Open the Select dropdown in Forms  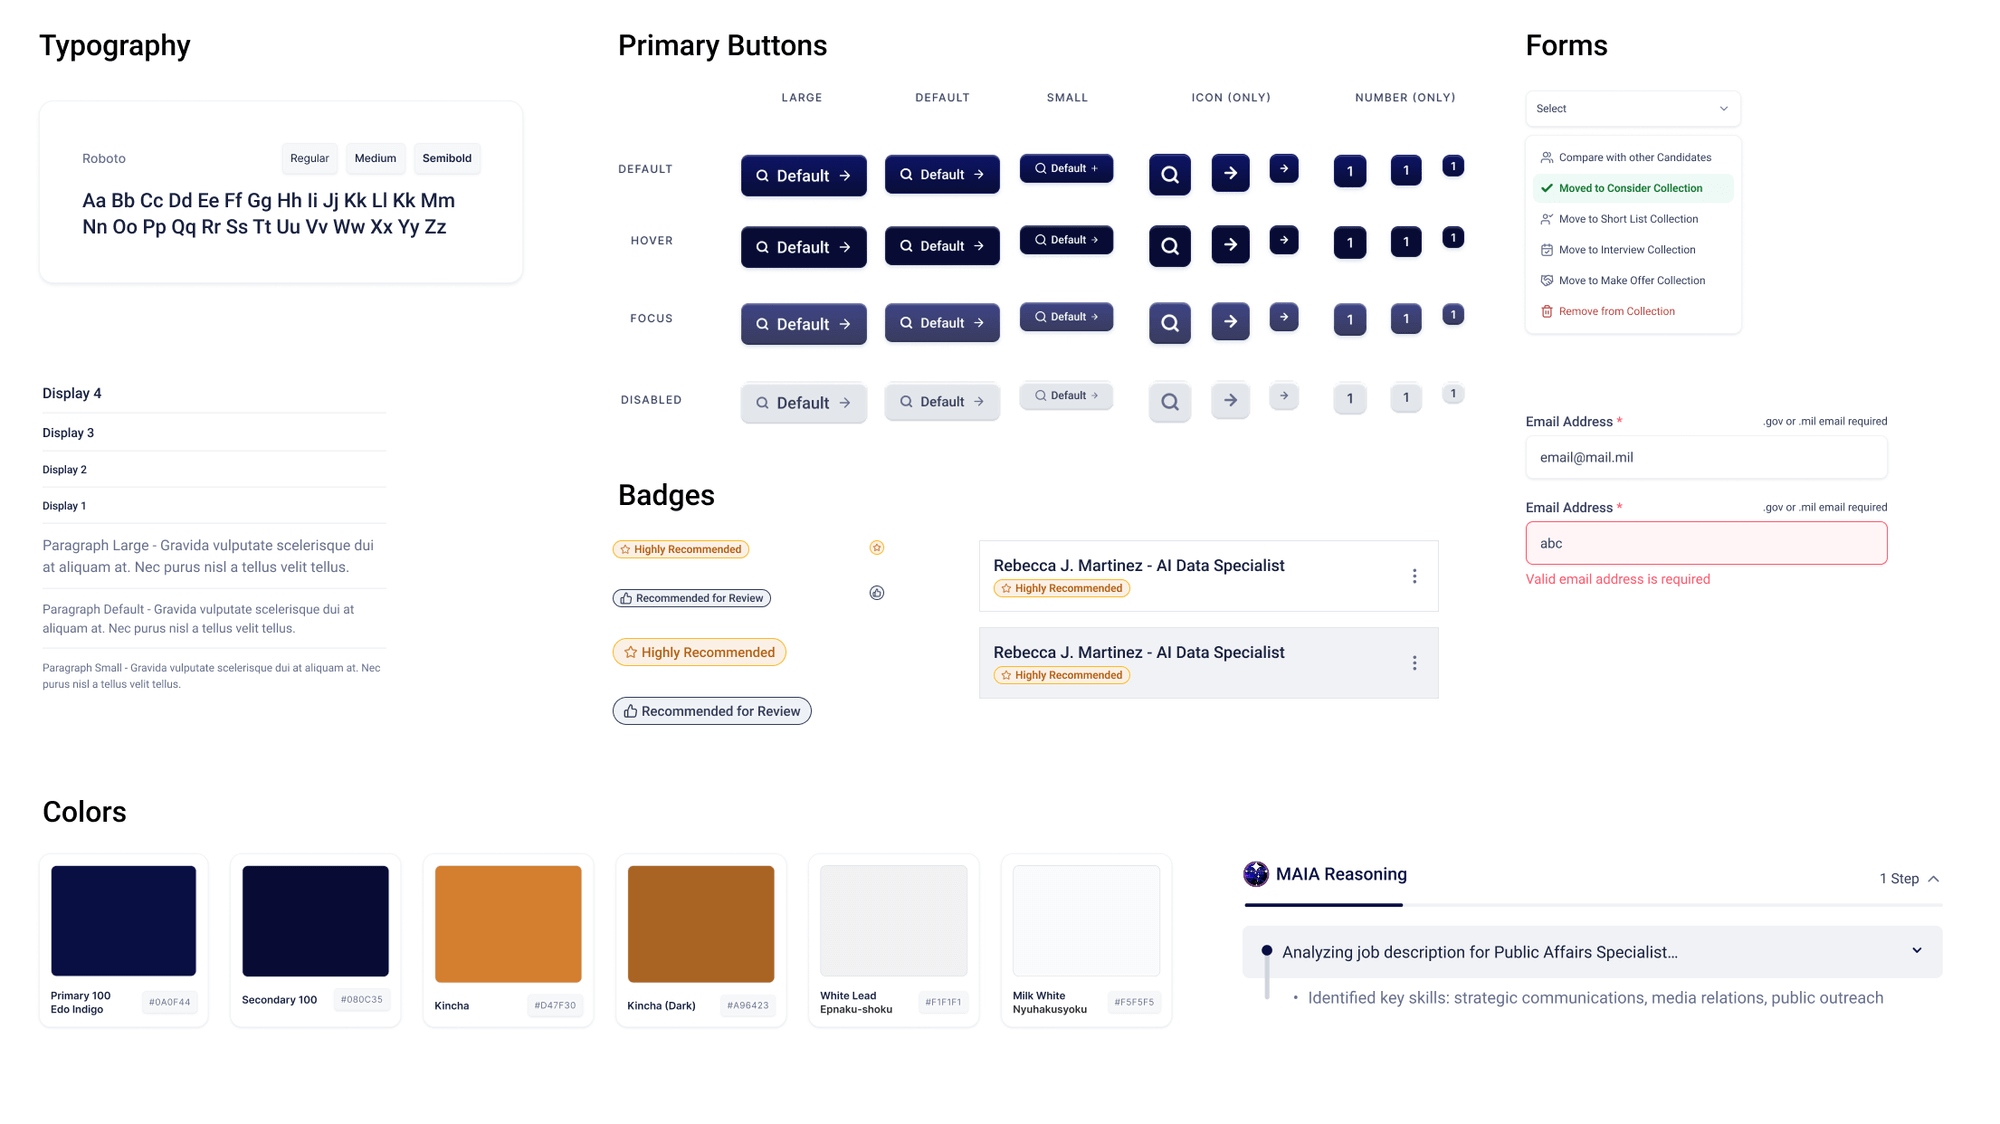(1632, 109)
